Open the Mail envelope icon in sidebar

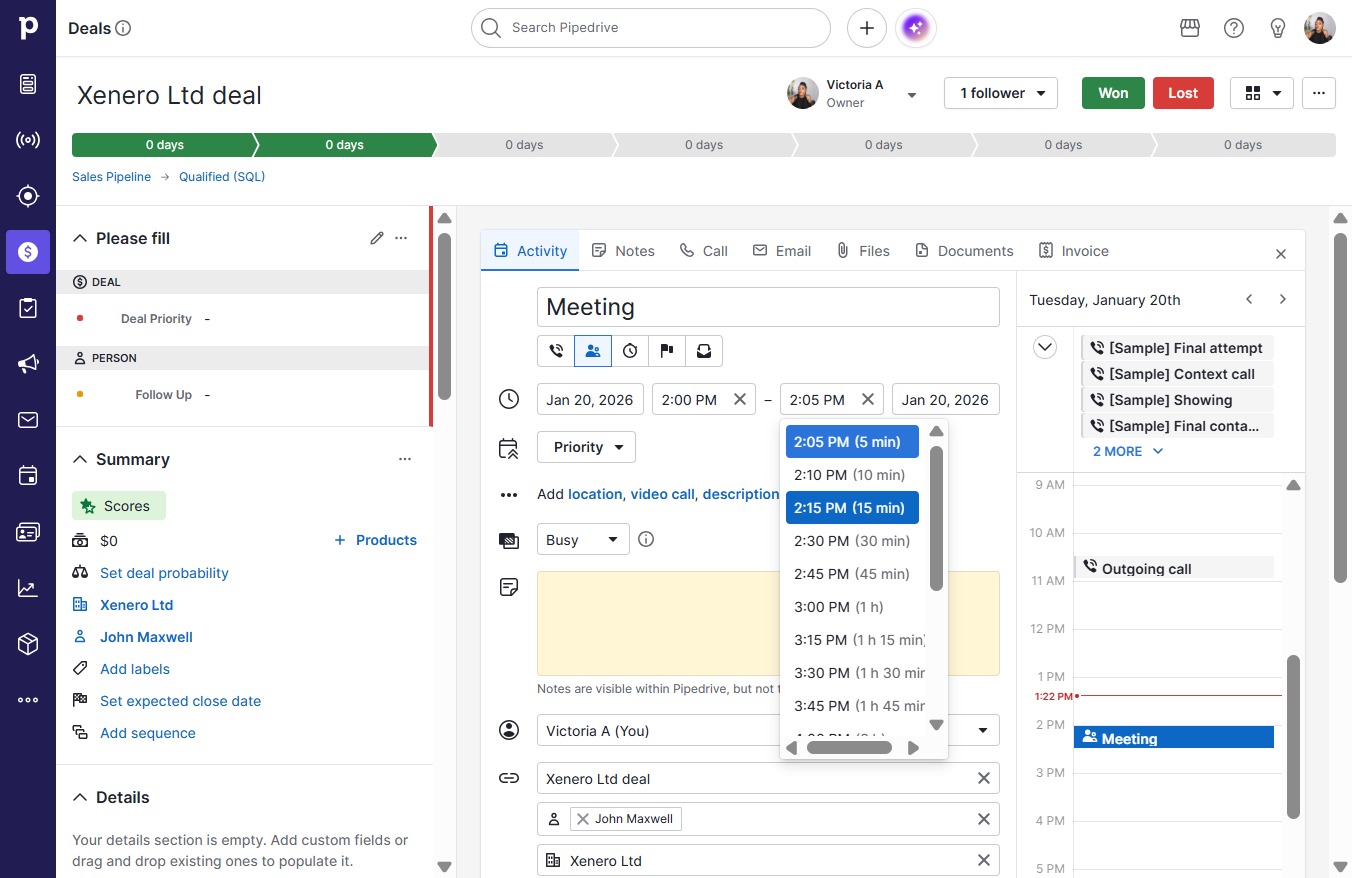[x=28, y=420]
